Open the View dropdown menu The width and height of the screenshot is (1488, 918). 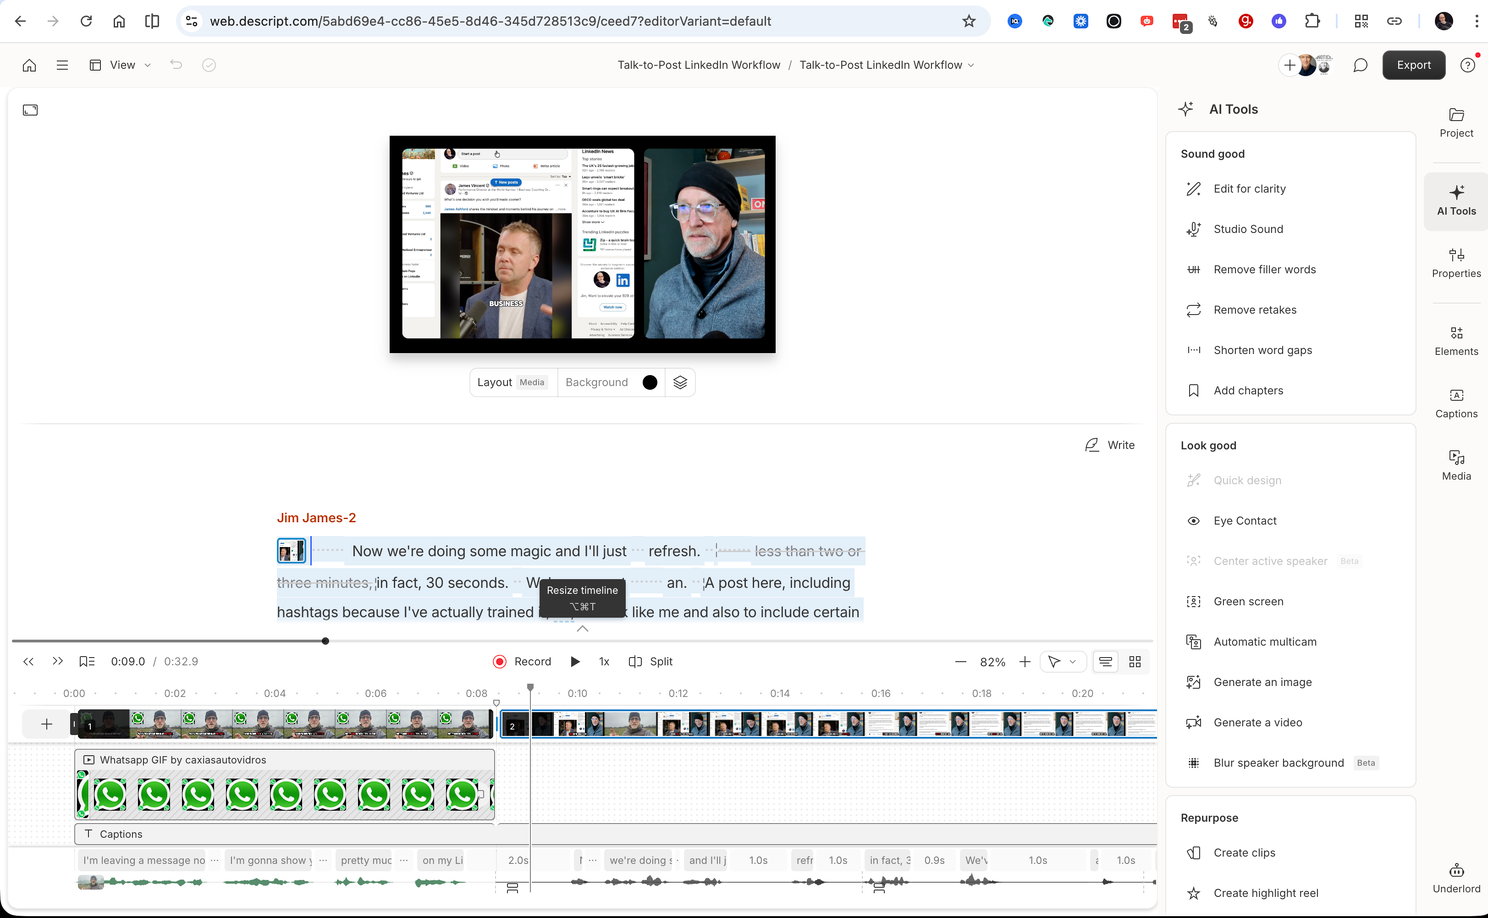pyautogui.click(x=121, y=65)
